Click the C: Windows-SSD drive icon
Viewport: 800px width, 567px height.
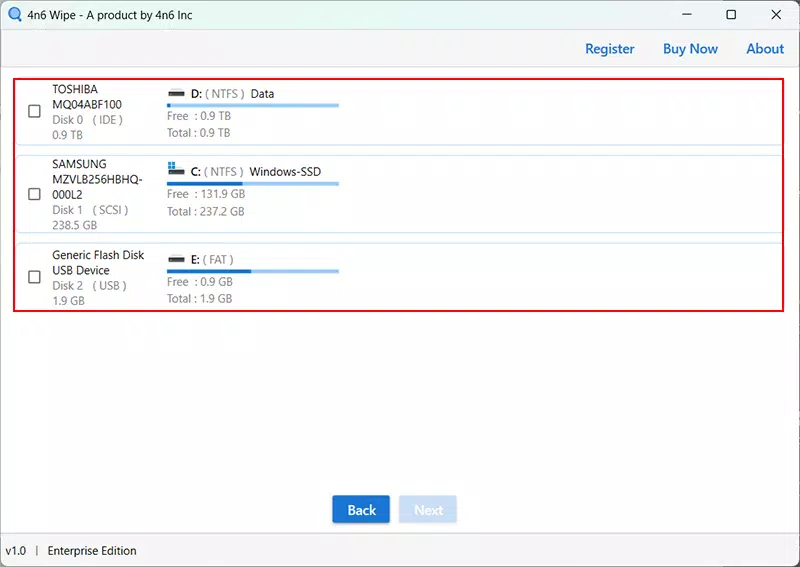coord(176,169)
